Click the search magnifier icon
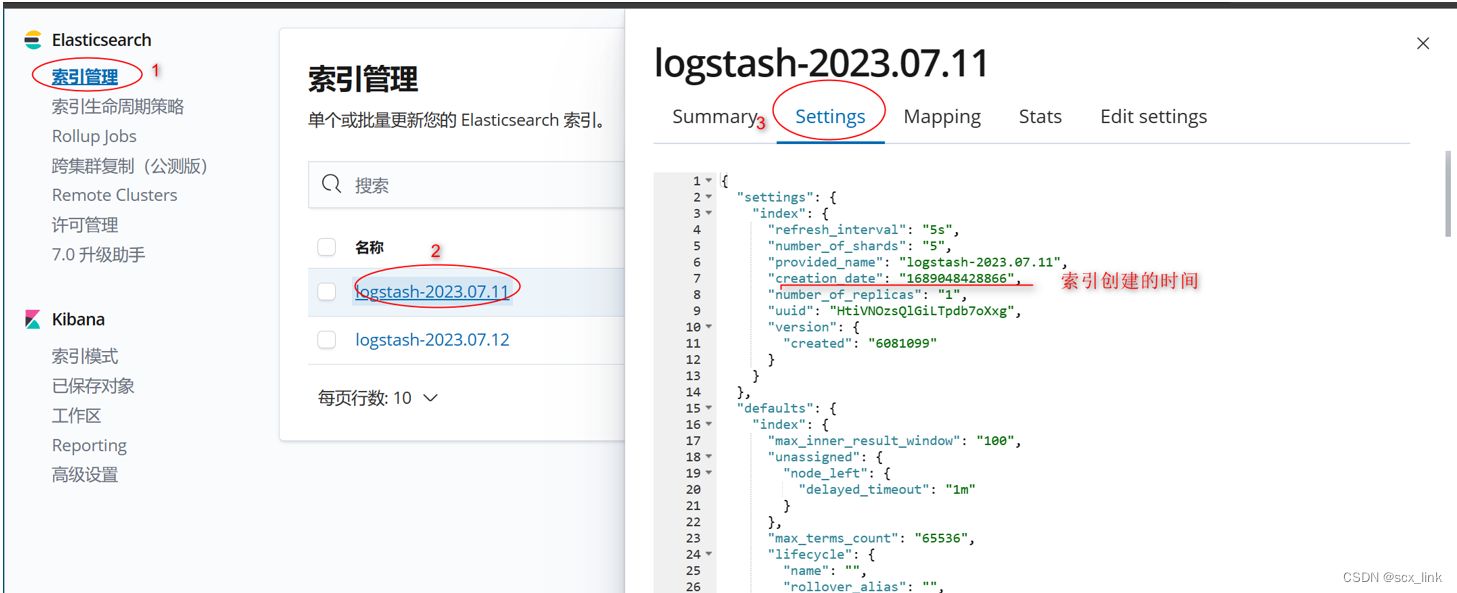Viewport: 1457px width, 593px height. (x=331, y=184)
